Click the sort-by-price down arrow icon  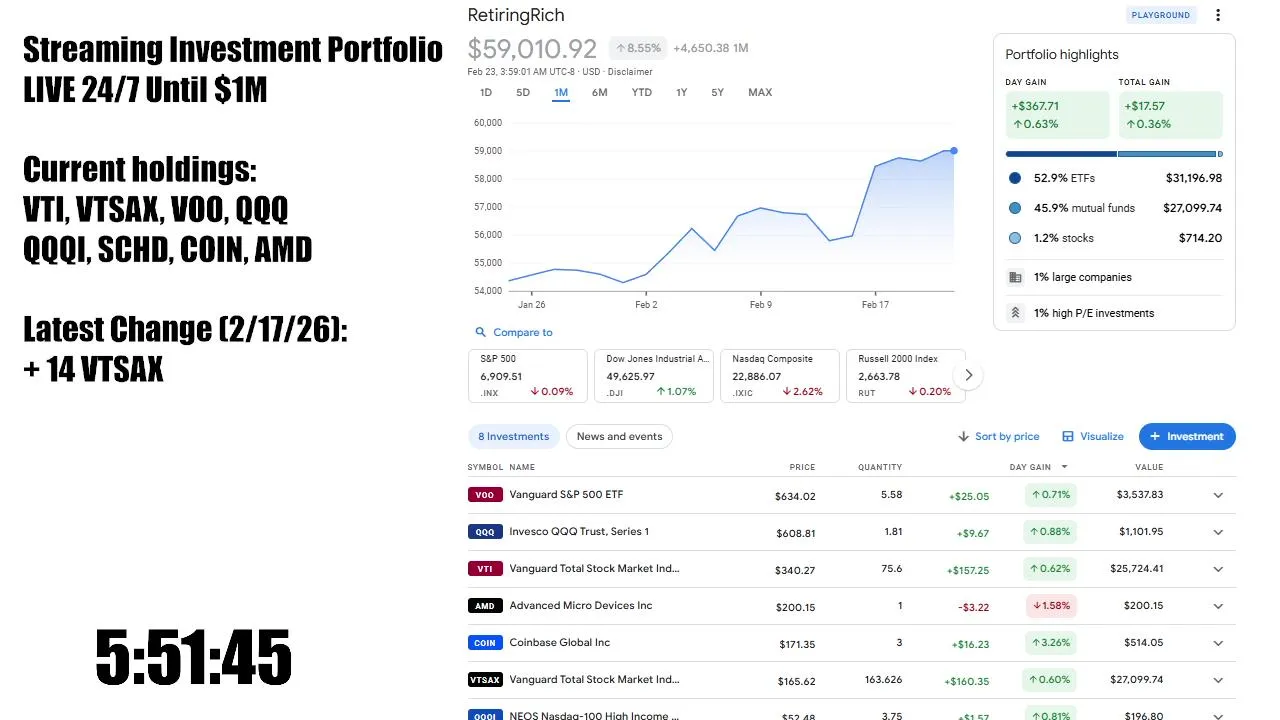click(x=964, y=437)
